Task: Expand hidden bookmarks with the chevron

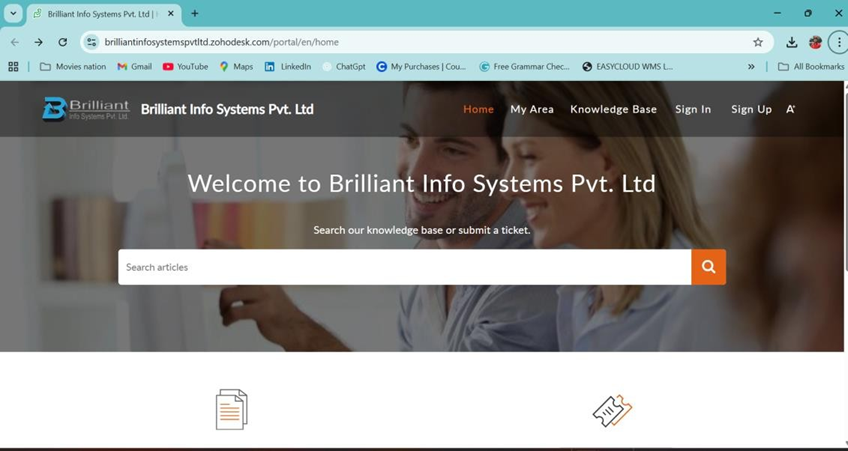Action: 751,67
